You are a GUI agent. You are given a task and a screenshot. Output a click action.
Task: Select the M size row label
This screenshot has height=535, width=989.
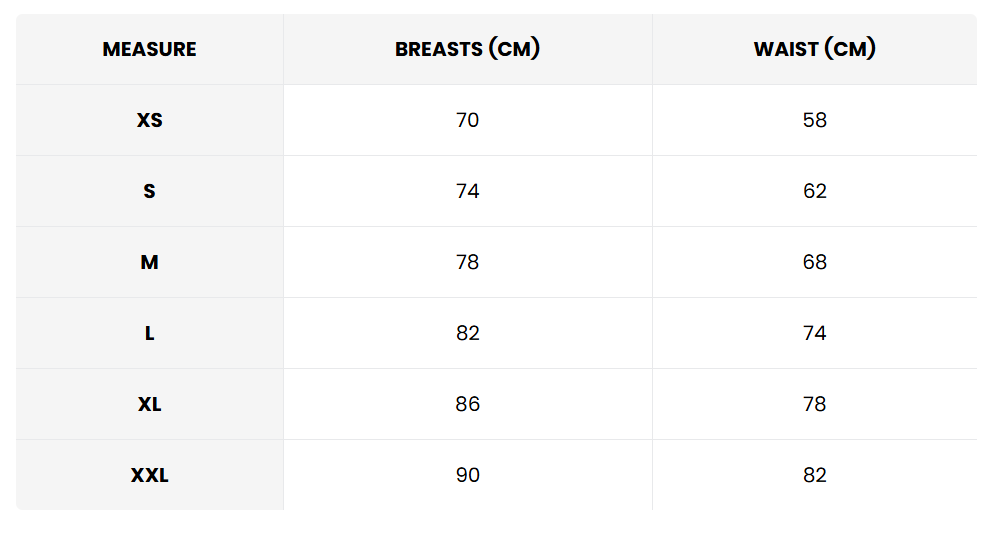point(149,262)
